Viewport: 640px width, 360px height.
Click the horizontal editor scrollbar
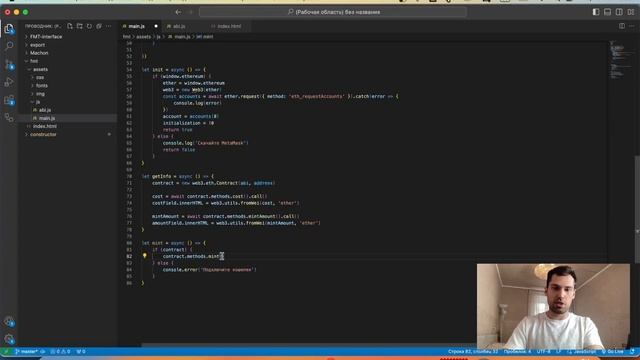(308, 345)
